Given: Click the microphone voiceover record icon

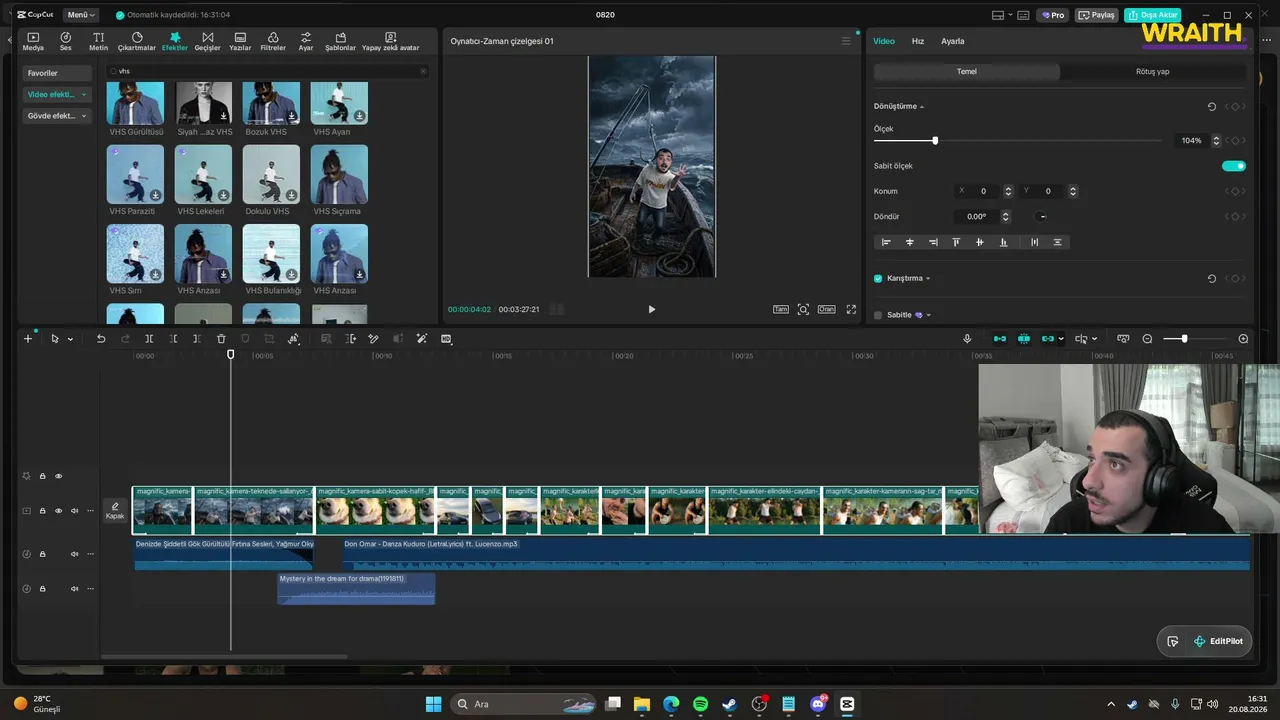Looking at the screenshot, I should [x=967, y=339].
